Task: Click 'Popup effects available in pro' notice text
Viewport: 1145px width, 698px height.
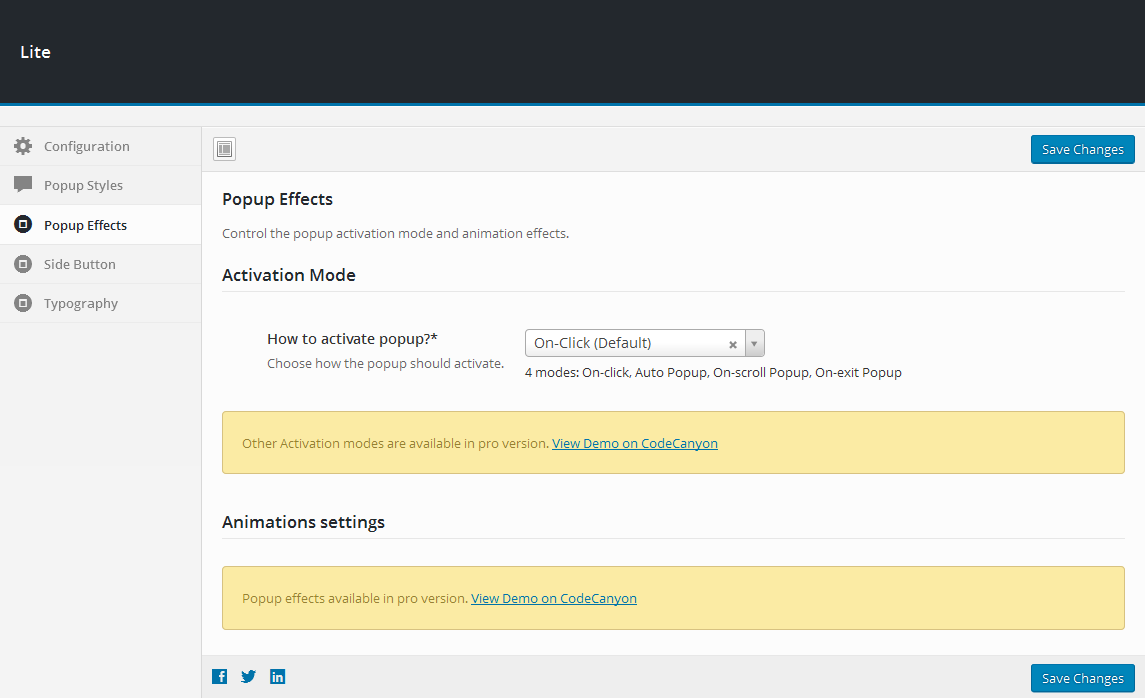Action: (355, 598)
